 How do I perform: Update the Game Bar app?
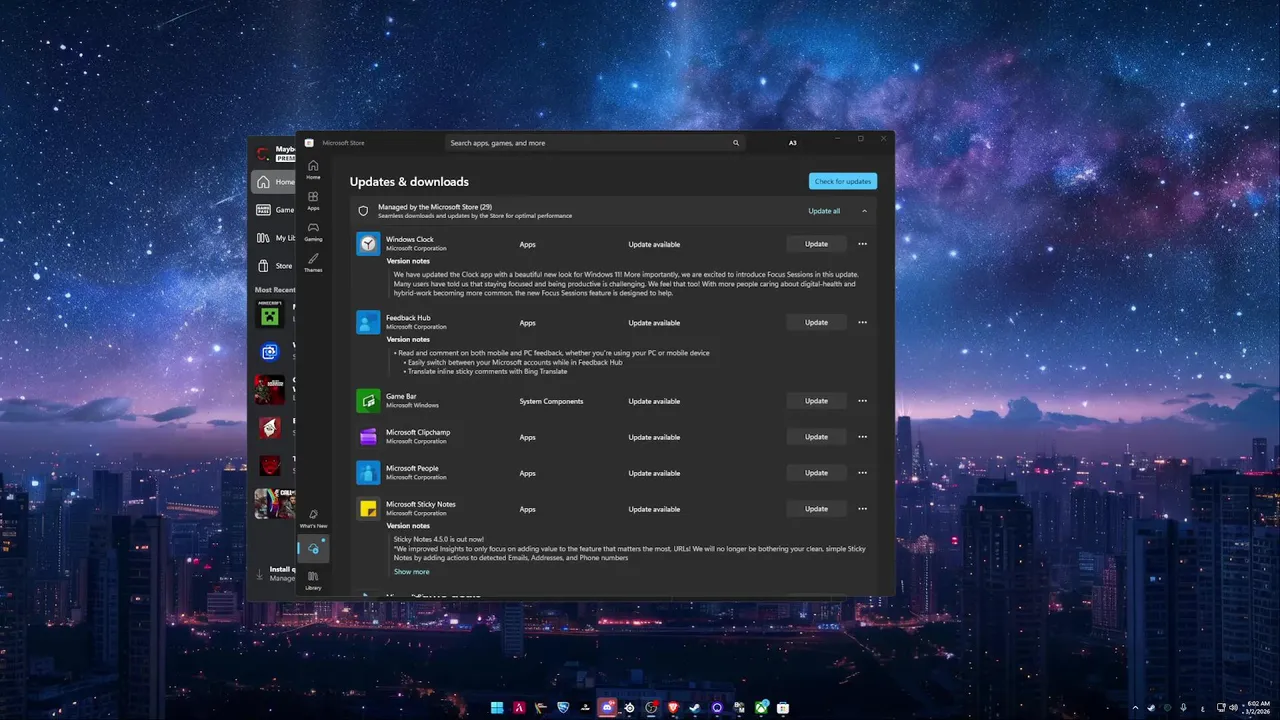tap(816, 401)
